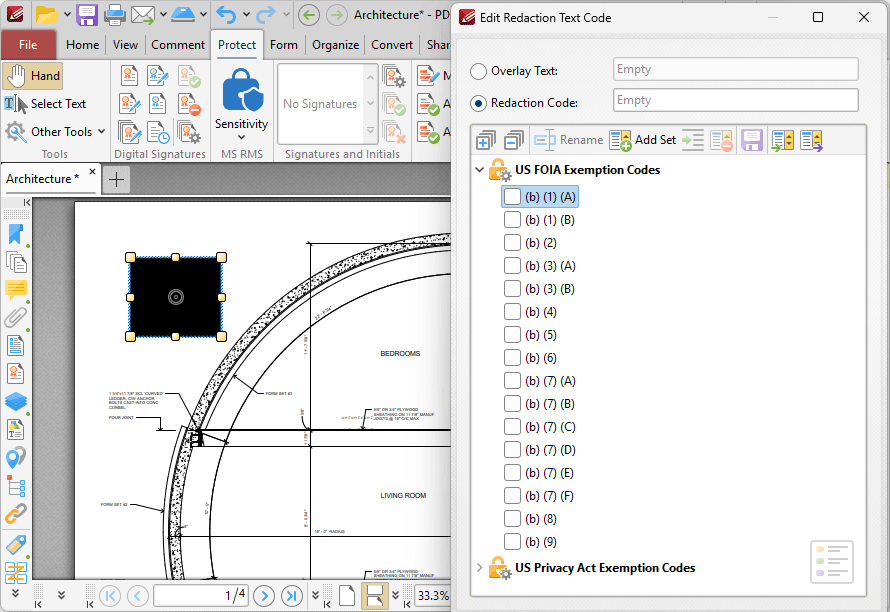Click the Print icon in quick access toolbar
The width and height of the screenshot is (890, 612).
click(115, 15)
